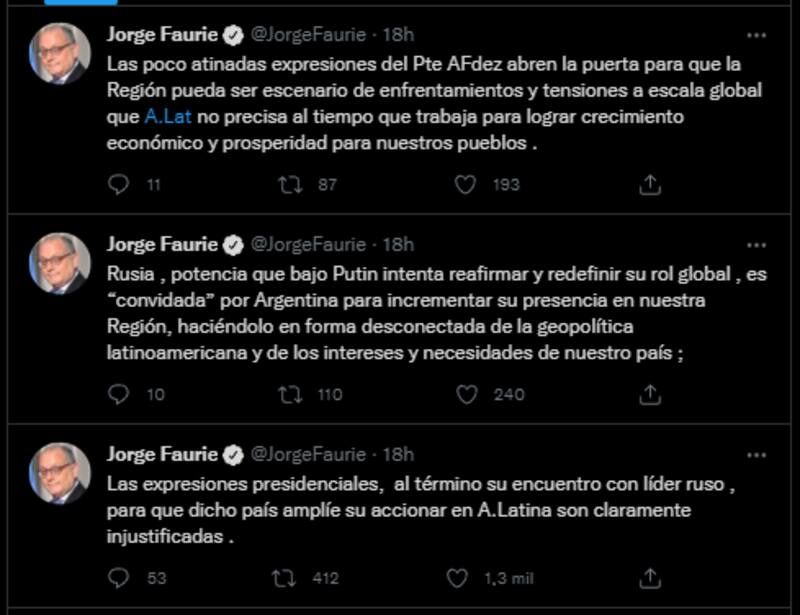Reply to the tweet about Rusia and Putin
This screenshot has height=615, width=800.
click(x=119, y=394)
